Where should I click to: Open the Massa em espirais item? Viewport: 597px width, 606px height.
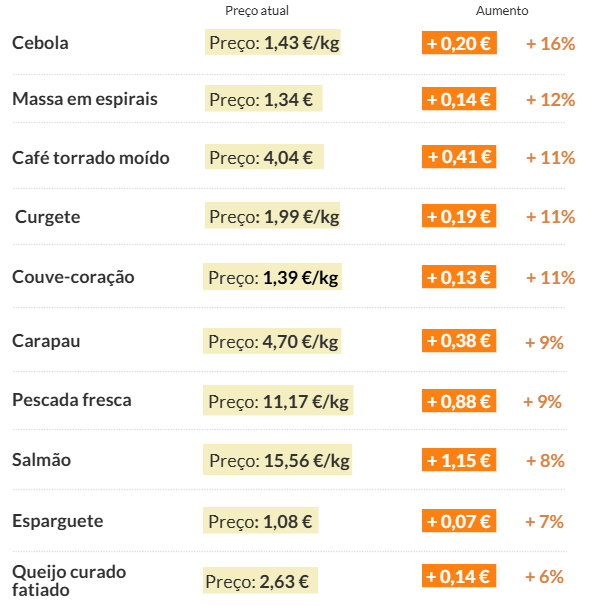[85, 99]
